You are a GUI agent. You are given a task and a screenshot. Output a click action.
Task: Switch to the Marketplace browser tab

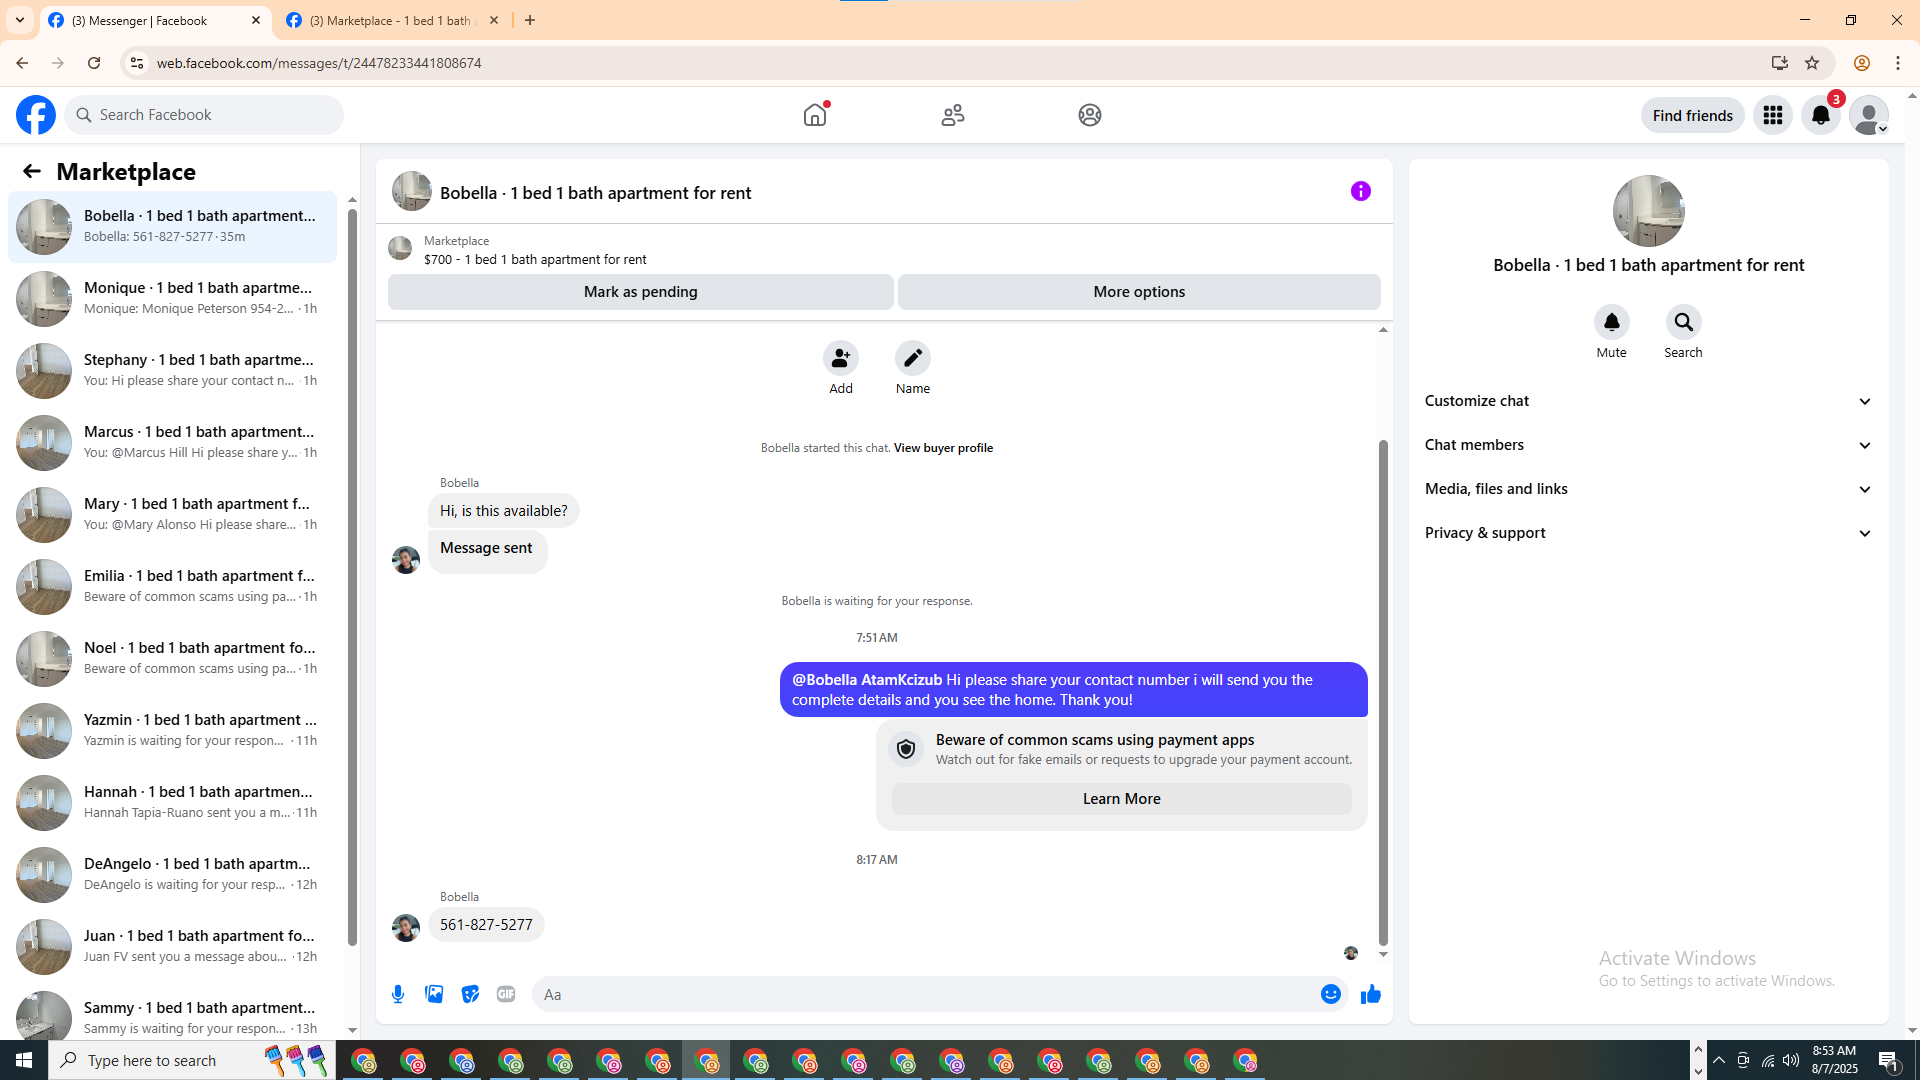392,20
